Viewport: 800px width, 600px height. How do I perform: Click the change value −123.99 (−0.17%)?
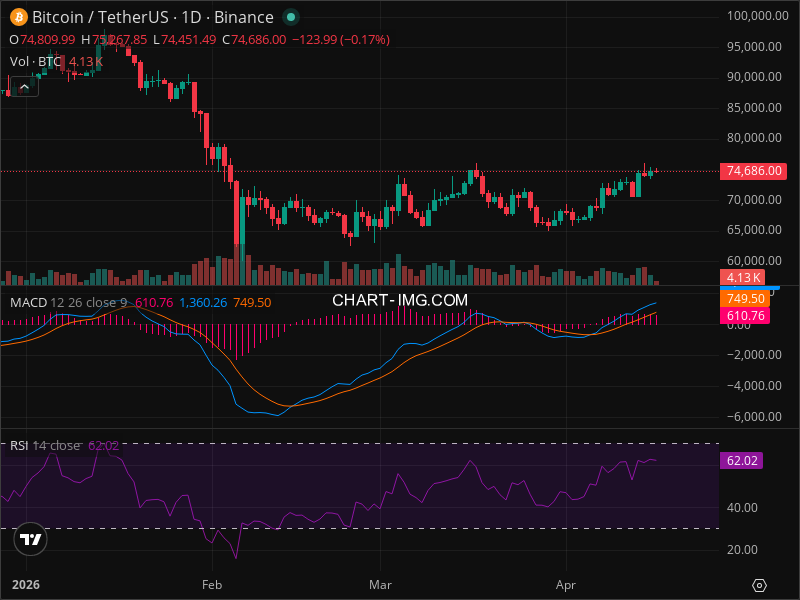point(341,40)
